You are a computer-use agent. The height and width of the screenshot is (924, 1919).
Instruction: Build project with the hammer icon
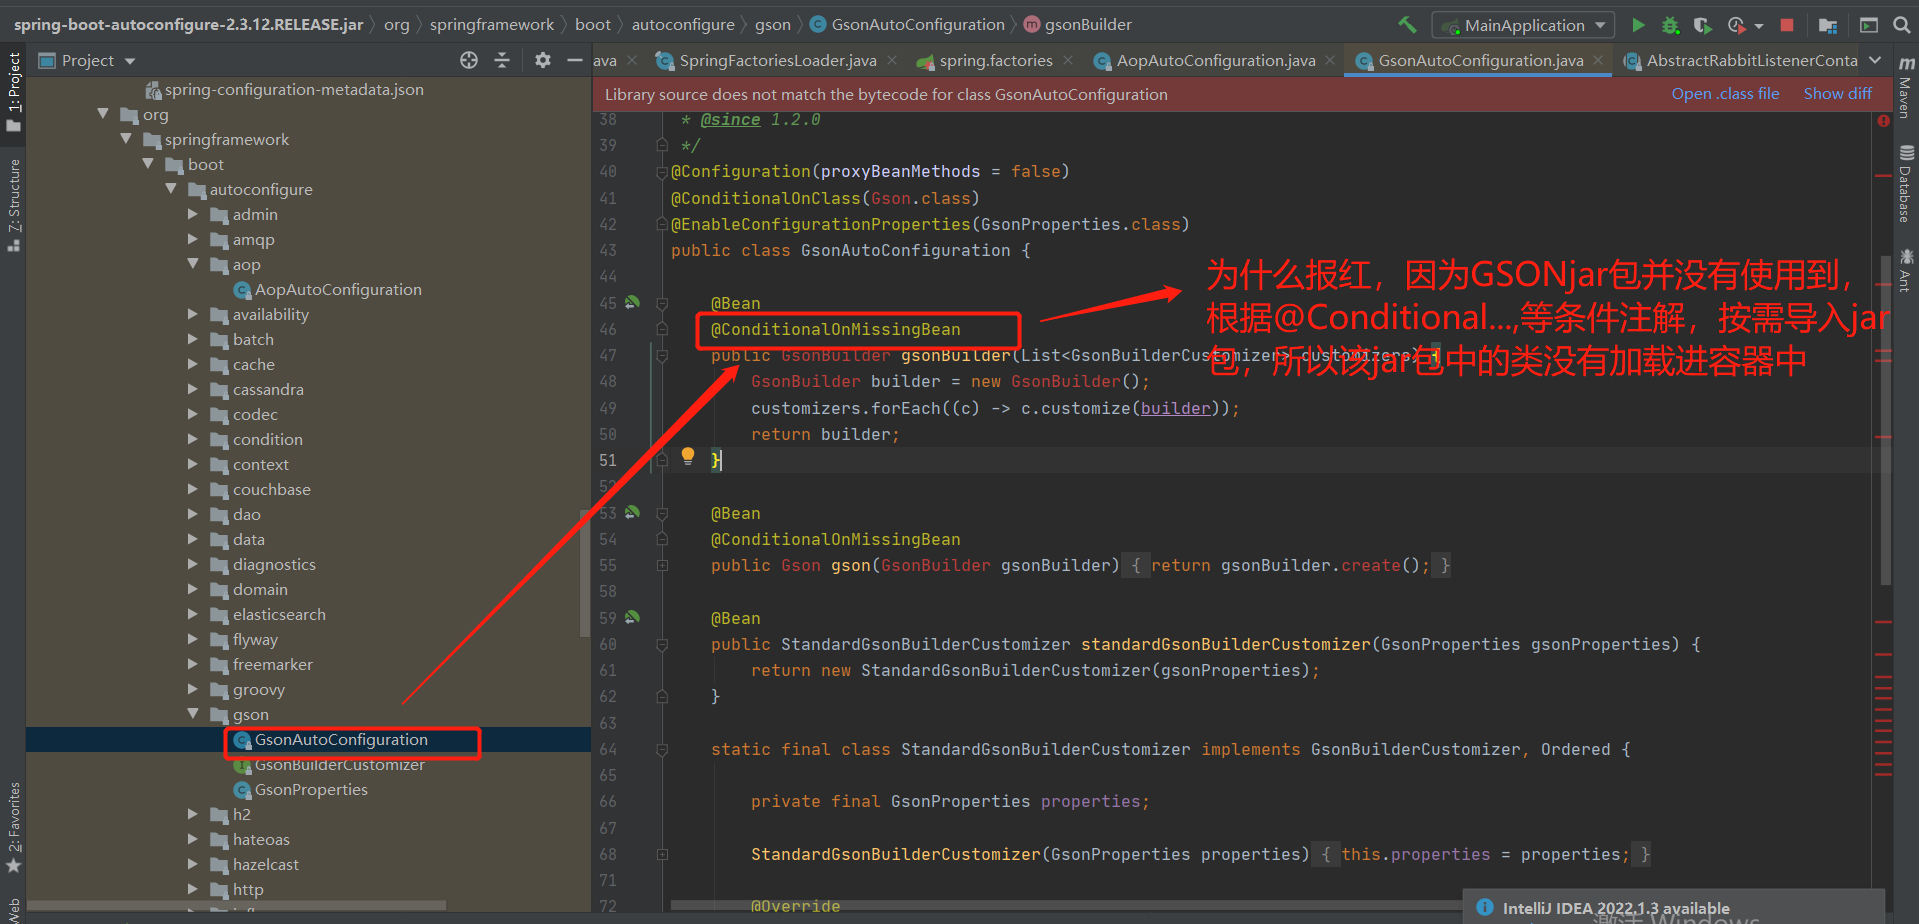tap(1407, 25)
